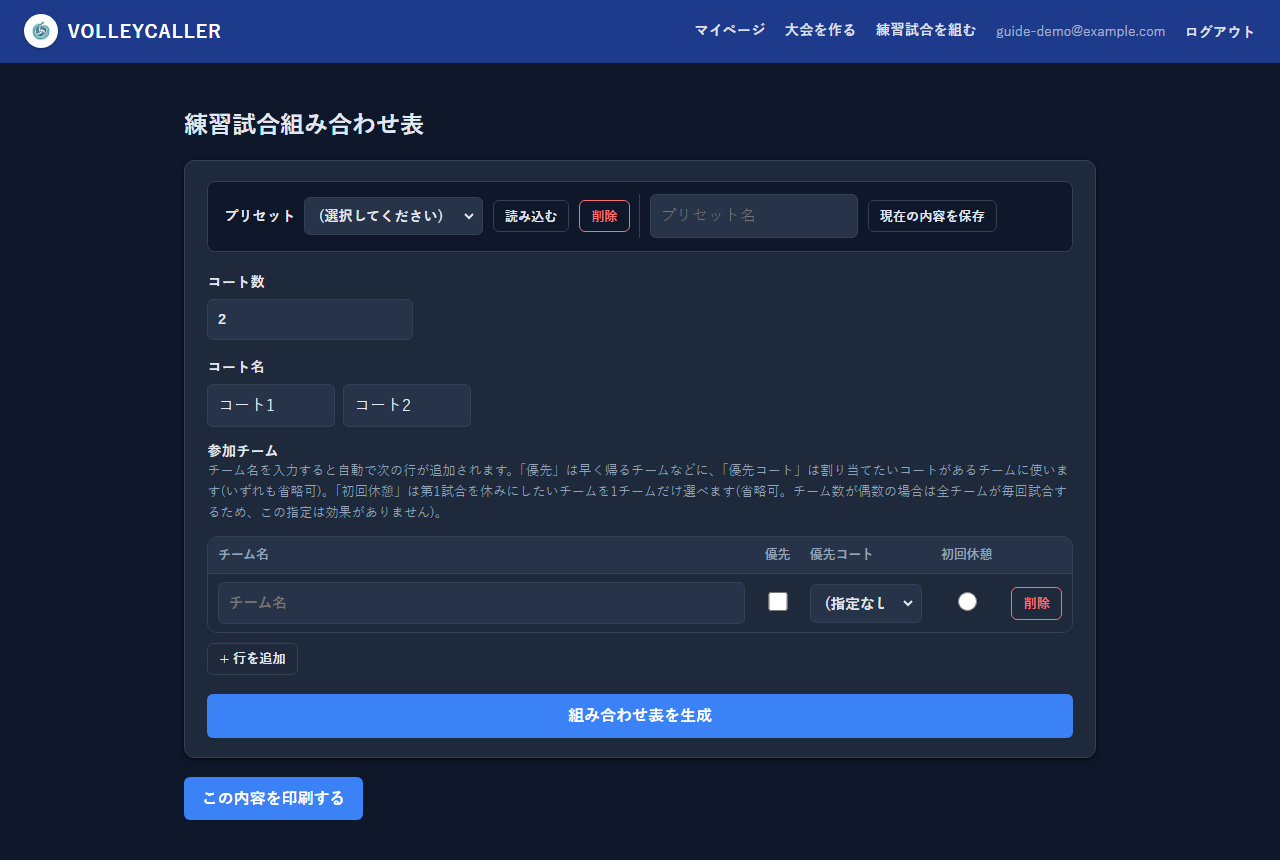Click the 参加チーム section label
This screenshot has height=860, width=1280.
(x=243, y=451)
